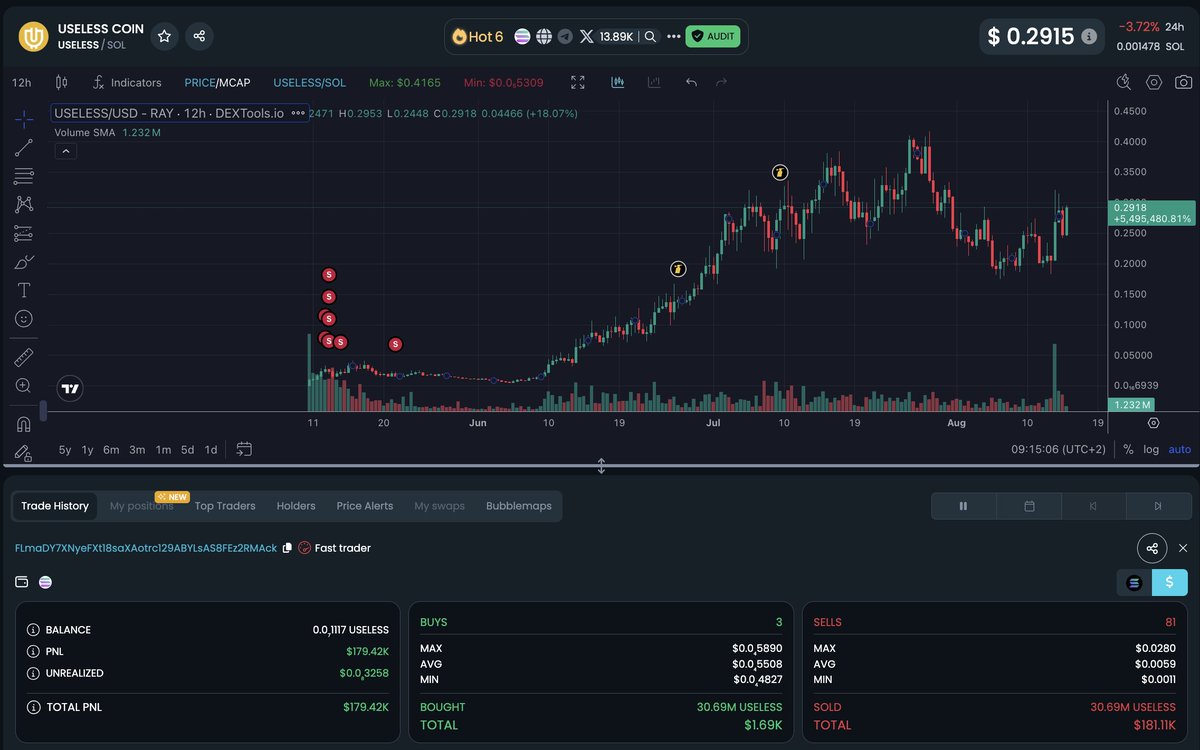Switch chart to MCAP view
This screenshot has width=1200, height=750.
(x=234, y=82)
